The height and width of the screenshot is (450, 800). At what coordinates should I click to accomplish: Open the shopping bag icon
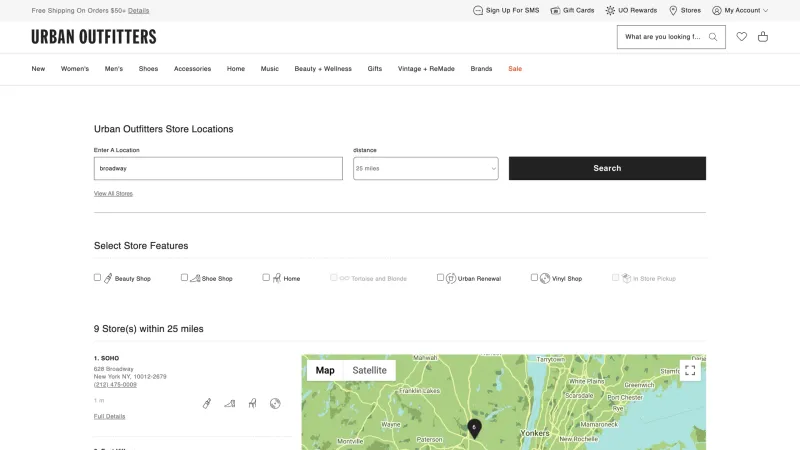[763, 36]
